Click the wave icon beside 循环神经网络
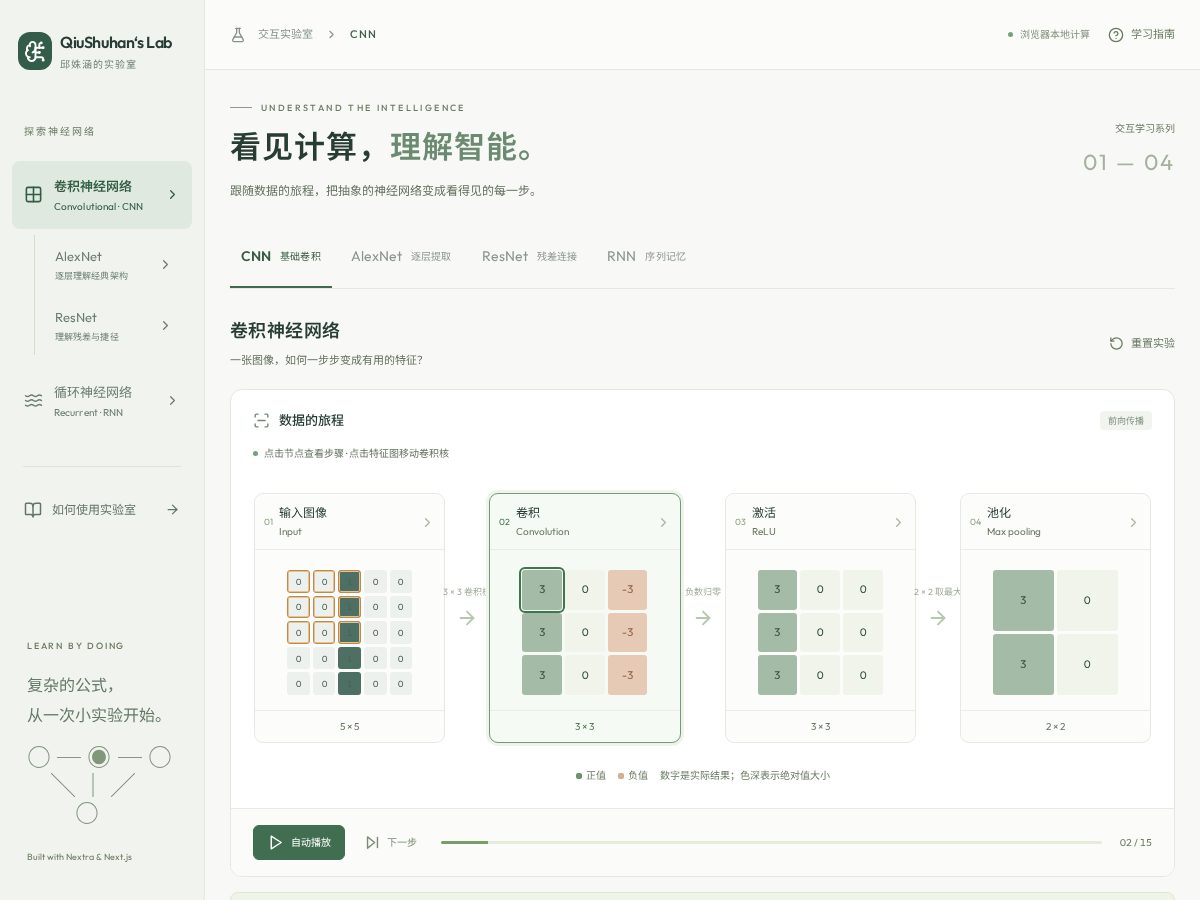This screenshot has height=900, width=1200. click(x=34, y=400)
